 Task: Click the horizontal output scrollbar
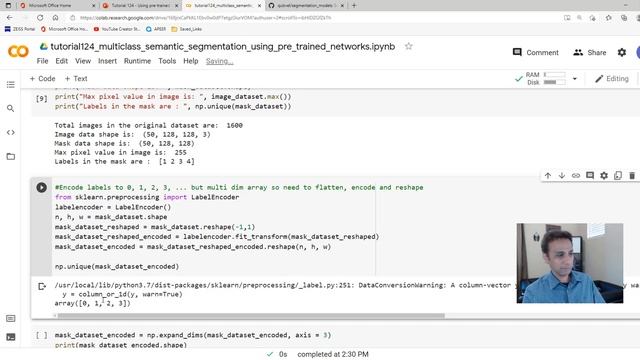coord(251,316)
